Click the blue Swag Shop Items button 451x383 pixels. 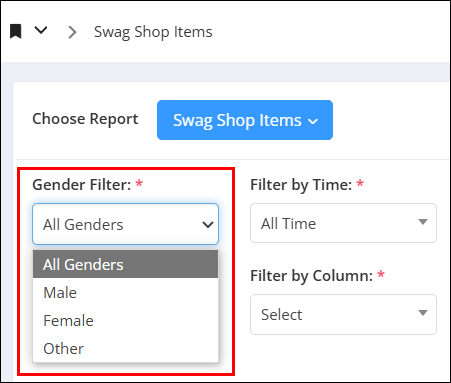(245, 120)
